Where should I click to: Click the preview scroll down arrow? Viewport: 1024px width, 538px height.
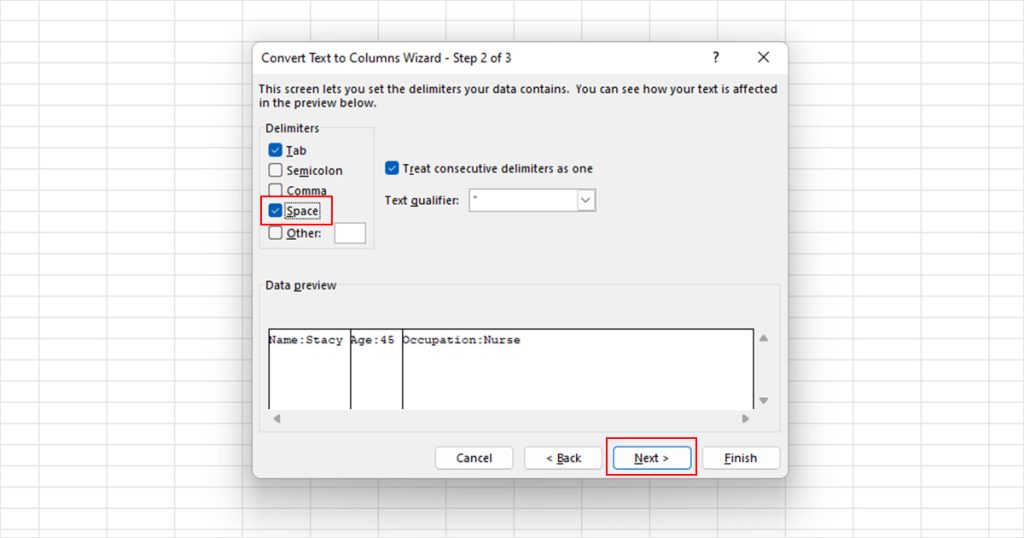pyautogui.click(x=763, y=400)
